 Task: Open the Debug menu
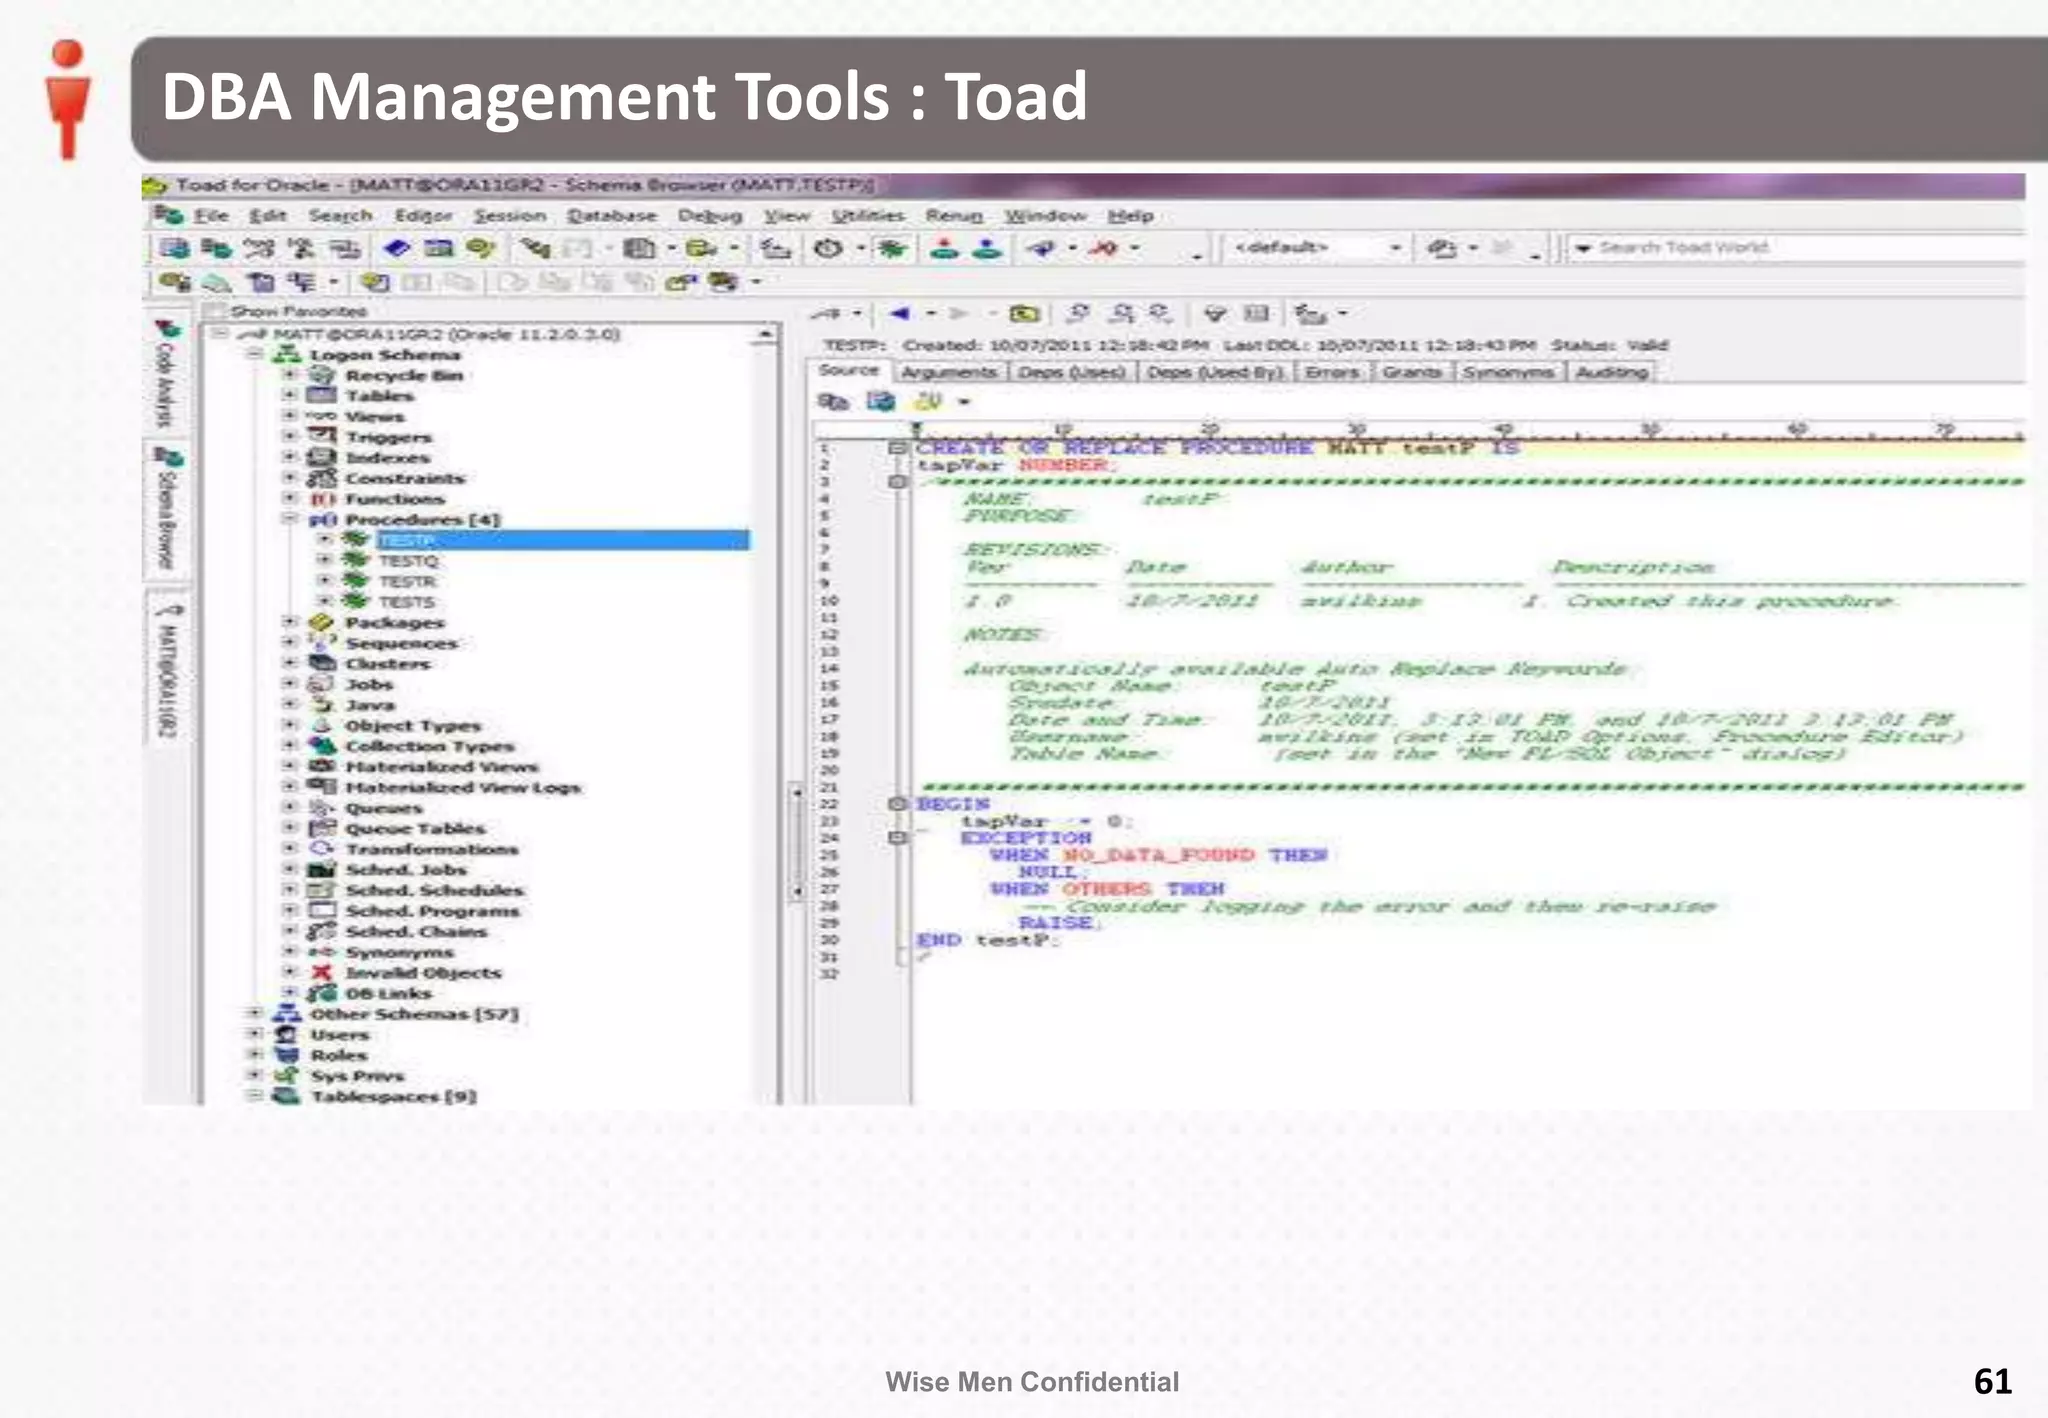coord(710,215)
